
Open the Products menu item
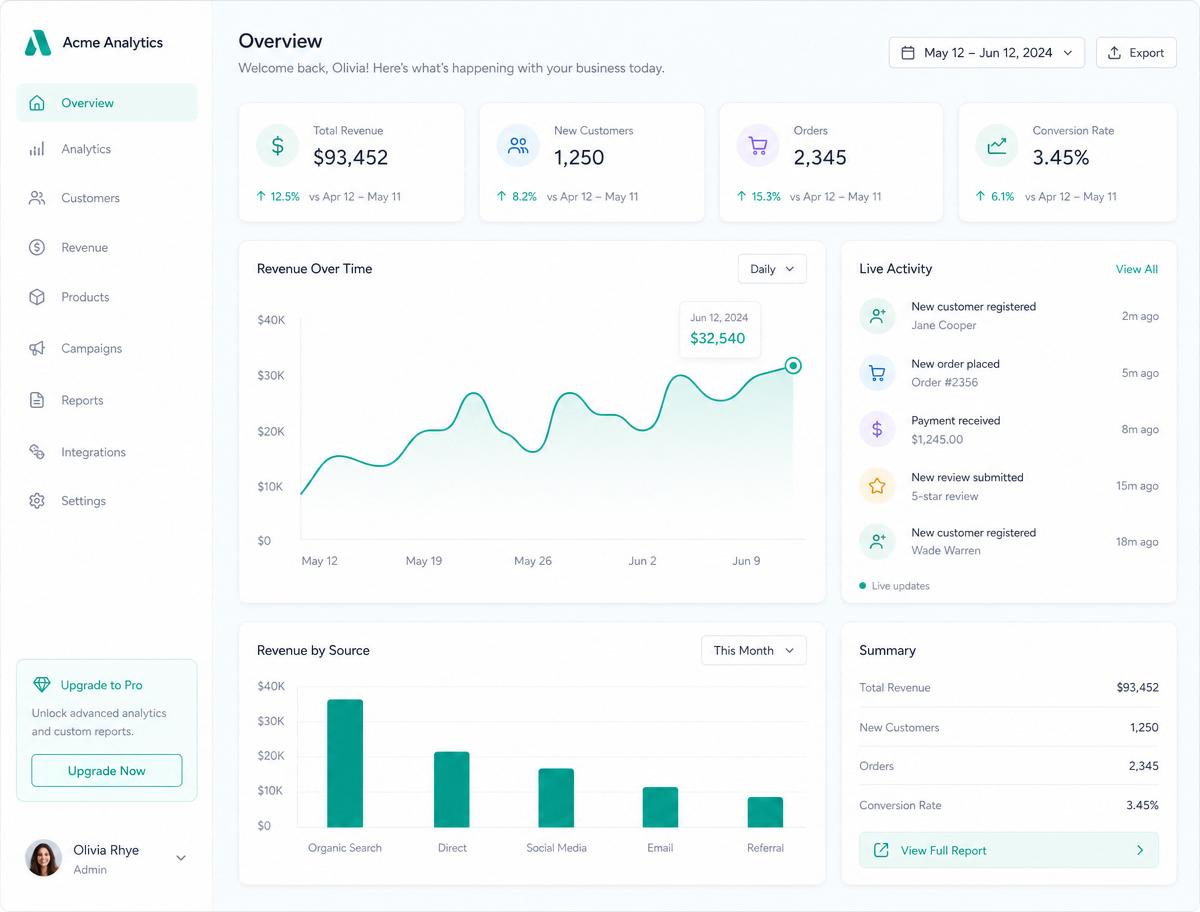[107, 297]
